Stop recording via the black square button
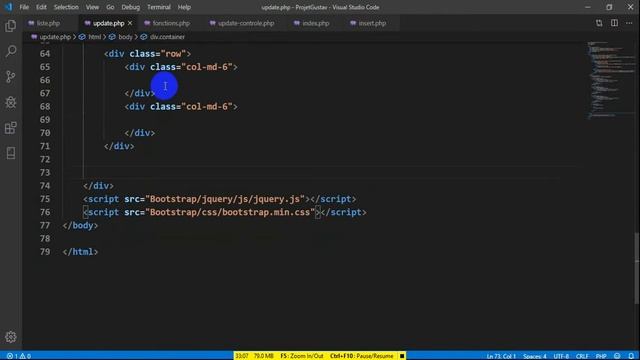Image resolution: width=640 pixels, height=360 pixels. coord(402,356)
